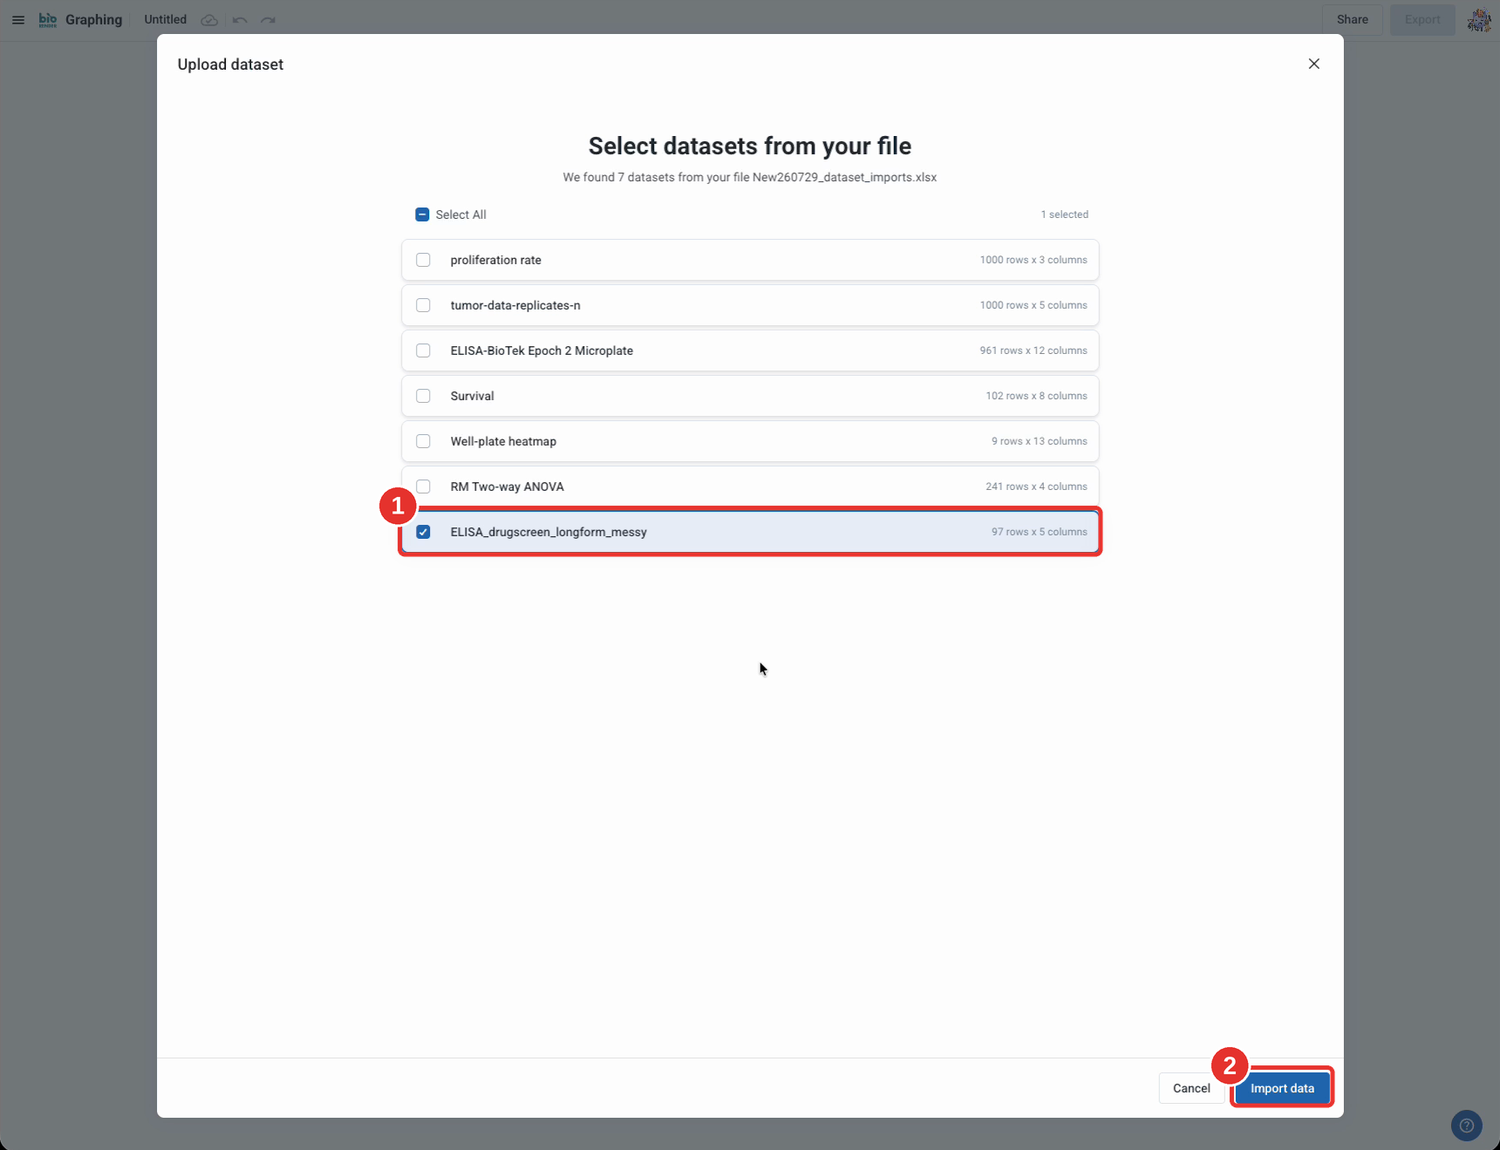Click the 'RM Two-way ANOVA' dataset name
Image resolution: width=1500 pixels, height=1150 pixels.
(507, 487)
